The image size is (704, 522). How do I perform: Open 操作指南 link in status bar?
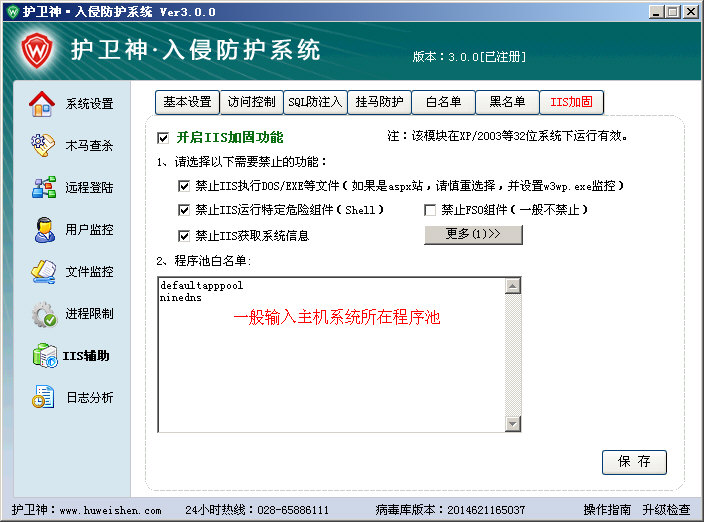point(607,510)
